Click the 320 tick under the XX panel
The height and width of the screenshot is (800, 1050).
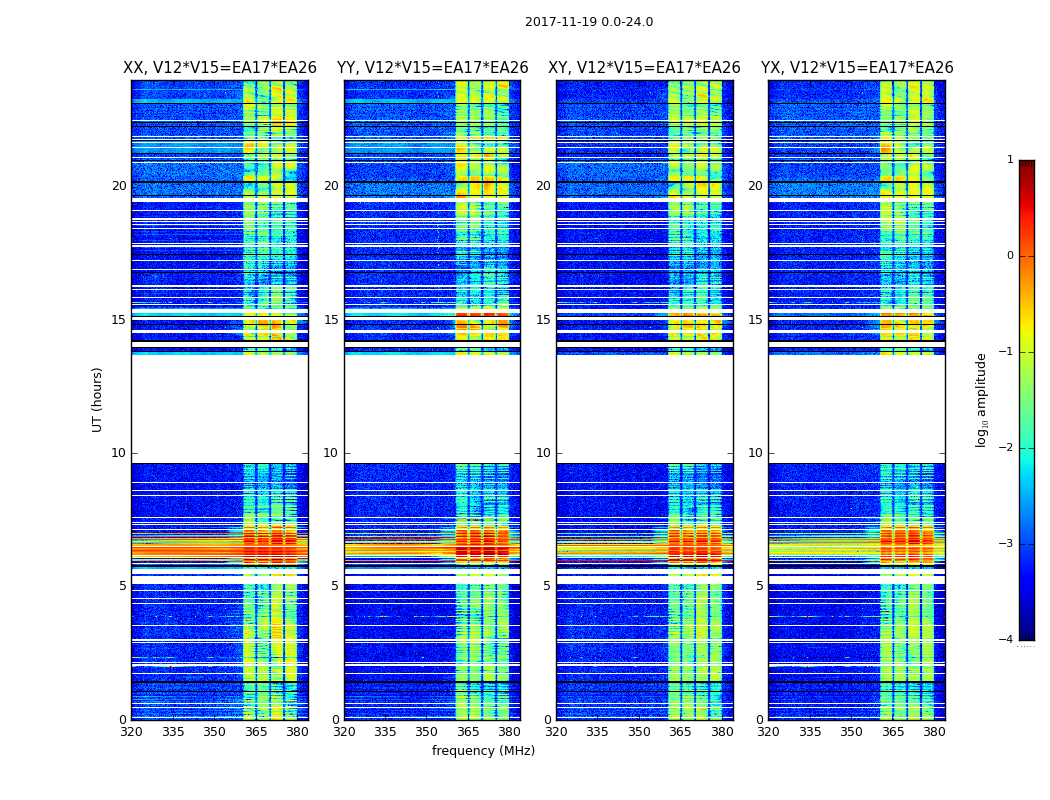[131, 732]
